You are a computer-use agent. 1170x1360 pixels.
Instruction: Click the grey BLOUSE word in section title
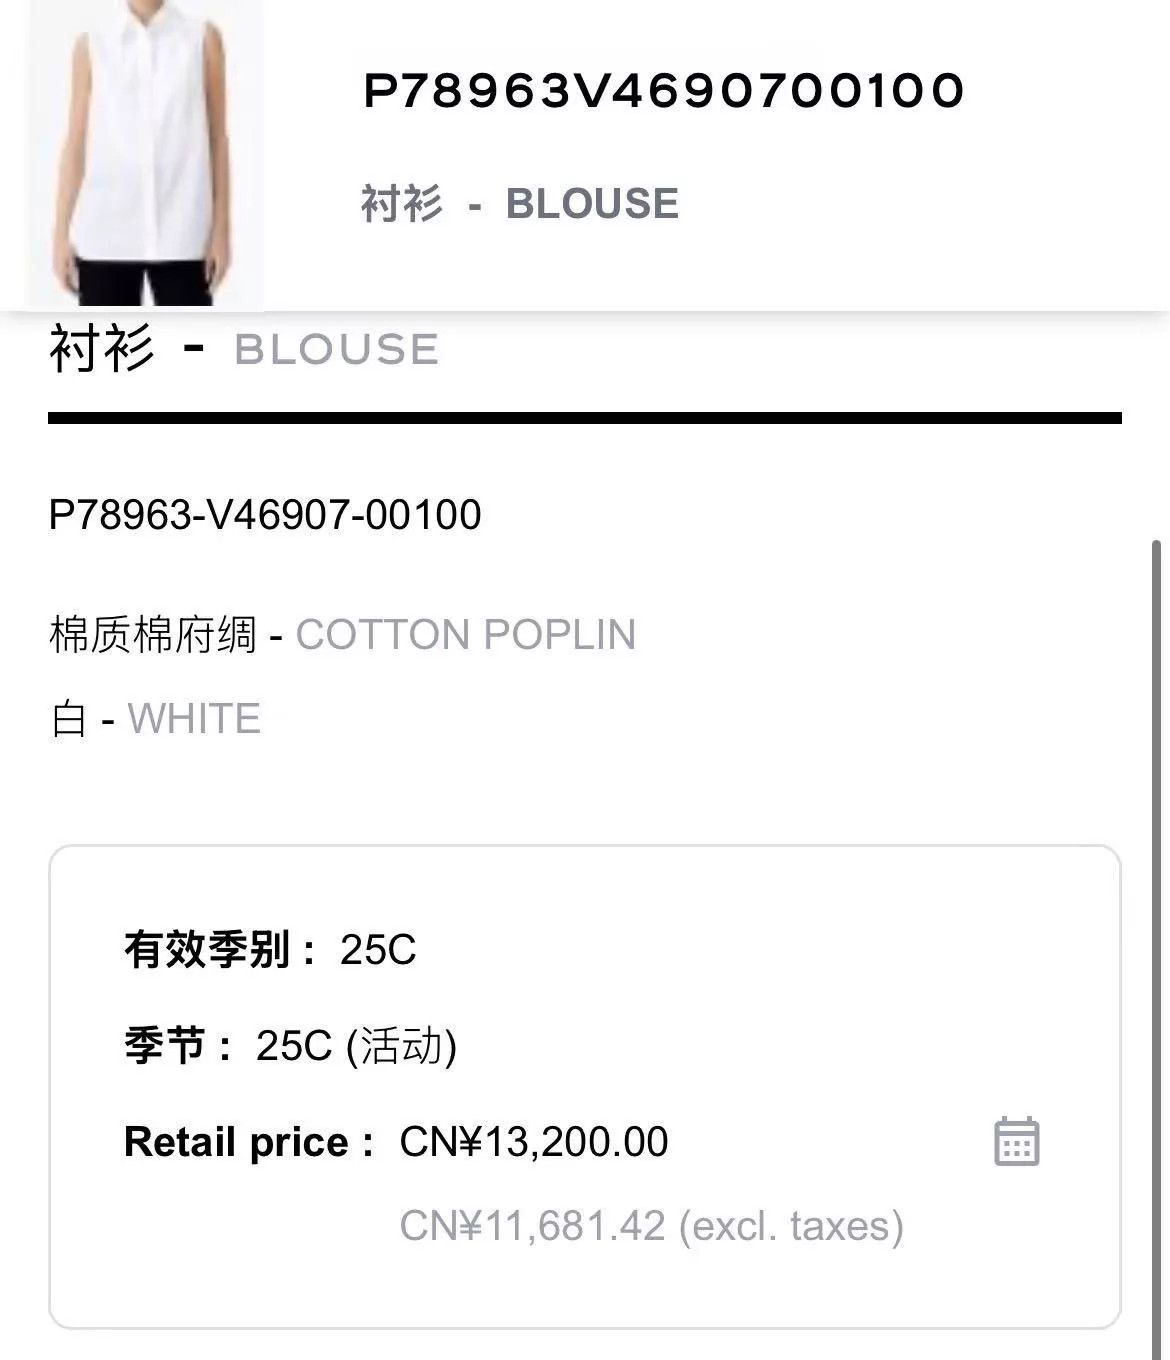pyautogui.click(x=337, y=350)
